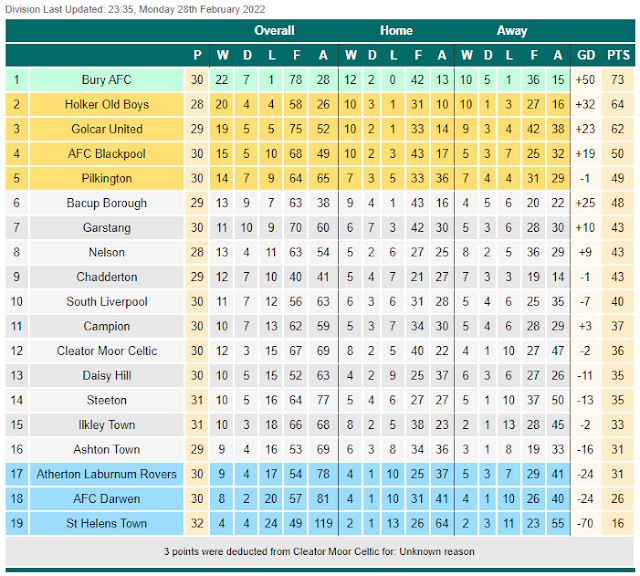Click Atherton Laburnum Rovers team name
Image resolution: width=640 pixels, height=576 pixels.
pos(107,474)
